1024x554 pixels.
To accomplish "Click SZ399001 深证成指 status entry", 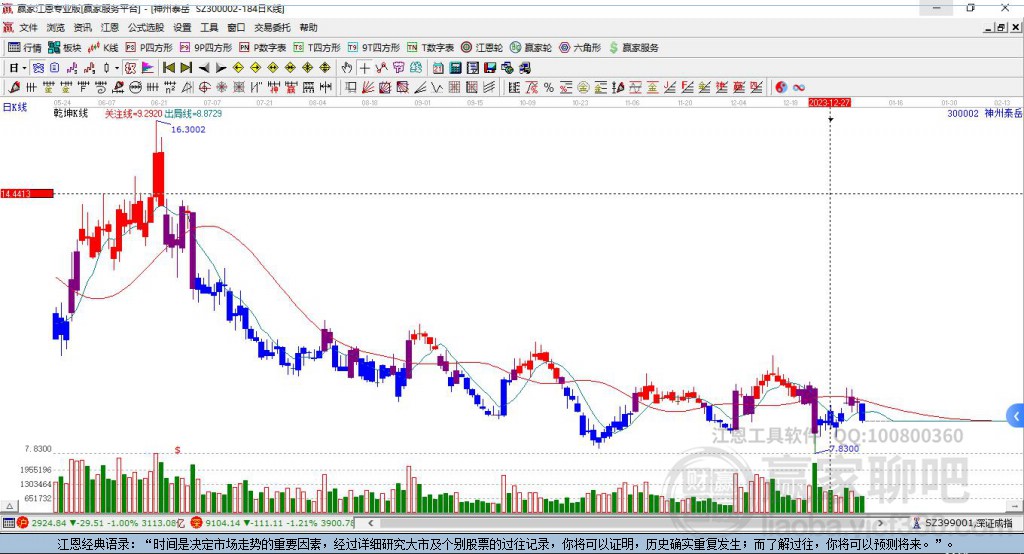I will coord(962,523).
